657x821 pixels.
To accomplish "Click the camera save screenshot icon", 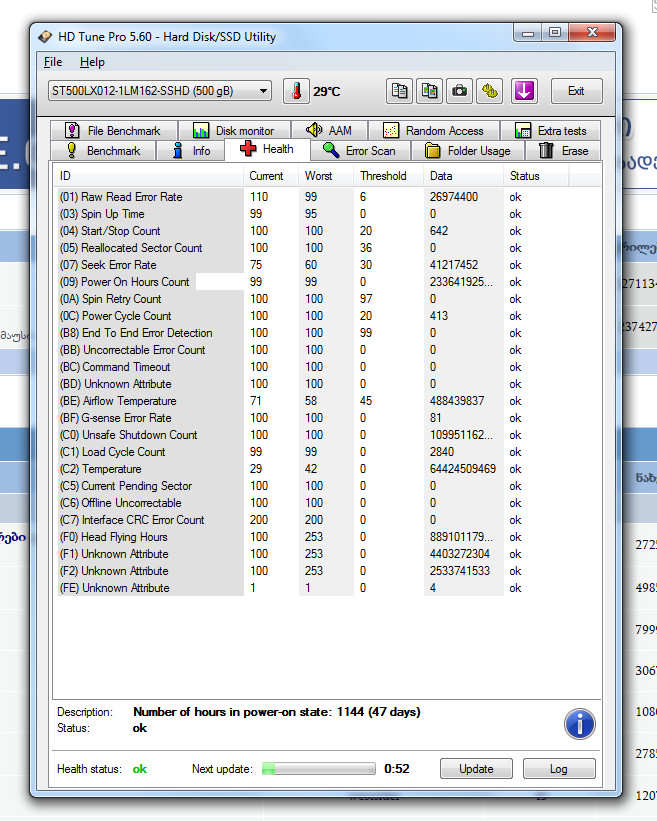I will 460,91.
